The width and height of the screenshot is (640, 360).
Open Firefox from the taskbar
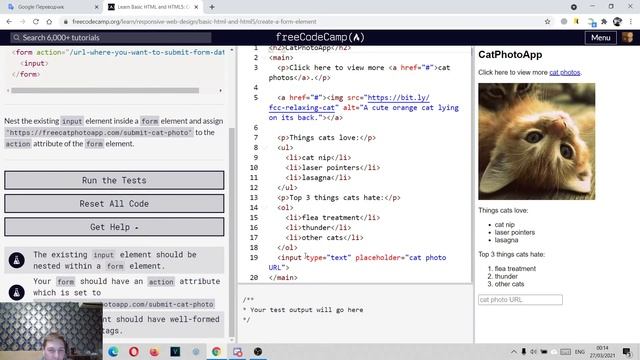154,351
